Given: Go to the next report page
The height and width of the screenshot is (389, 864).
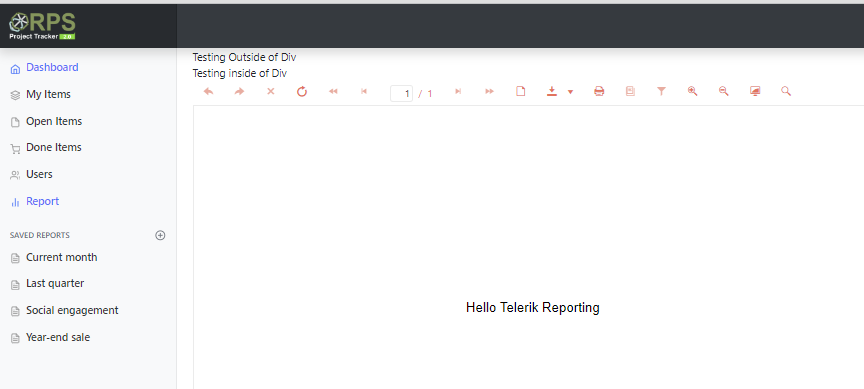Looking at the screenshot, I should pos(458,91).
